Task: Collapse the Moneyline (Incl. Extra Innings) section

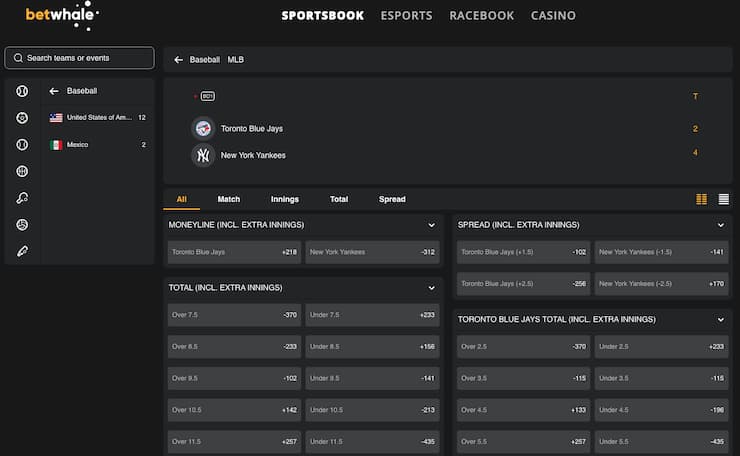Action: [431, 225]
